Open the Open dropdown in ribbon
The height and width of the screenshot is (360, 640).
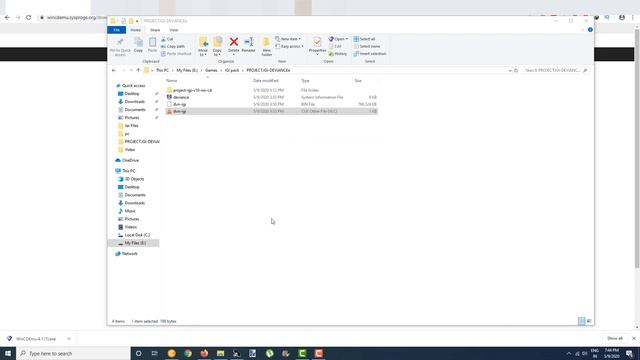point(338,39)
